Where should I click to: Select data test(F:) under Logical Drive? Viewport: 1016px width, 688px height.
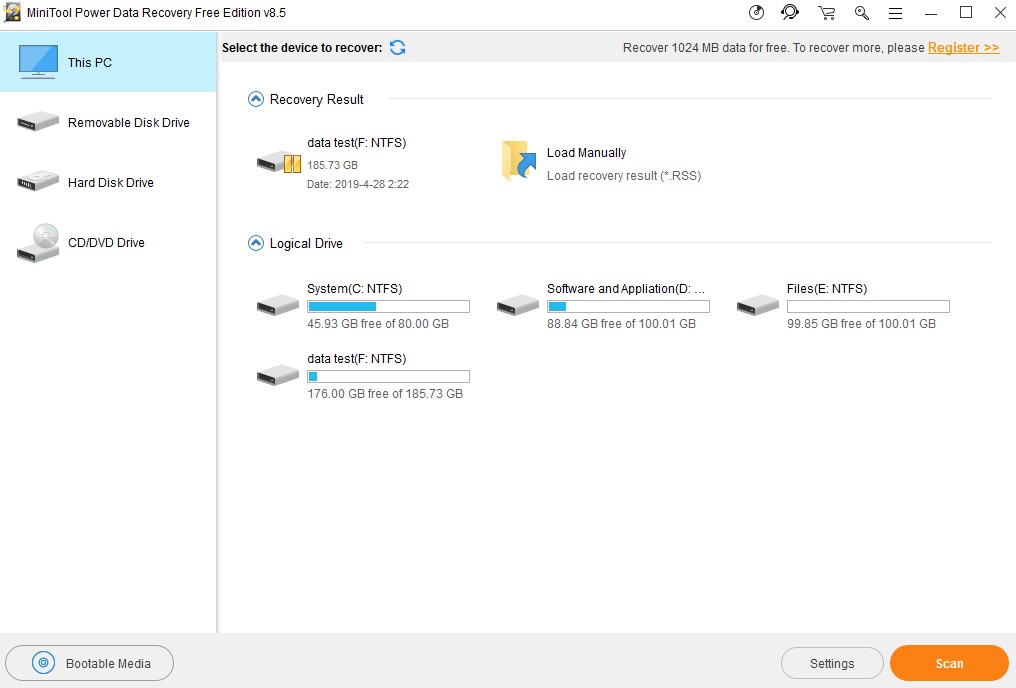(277, 375)
